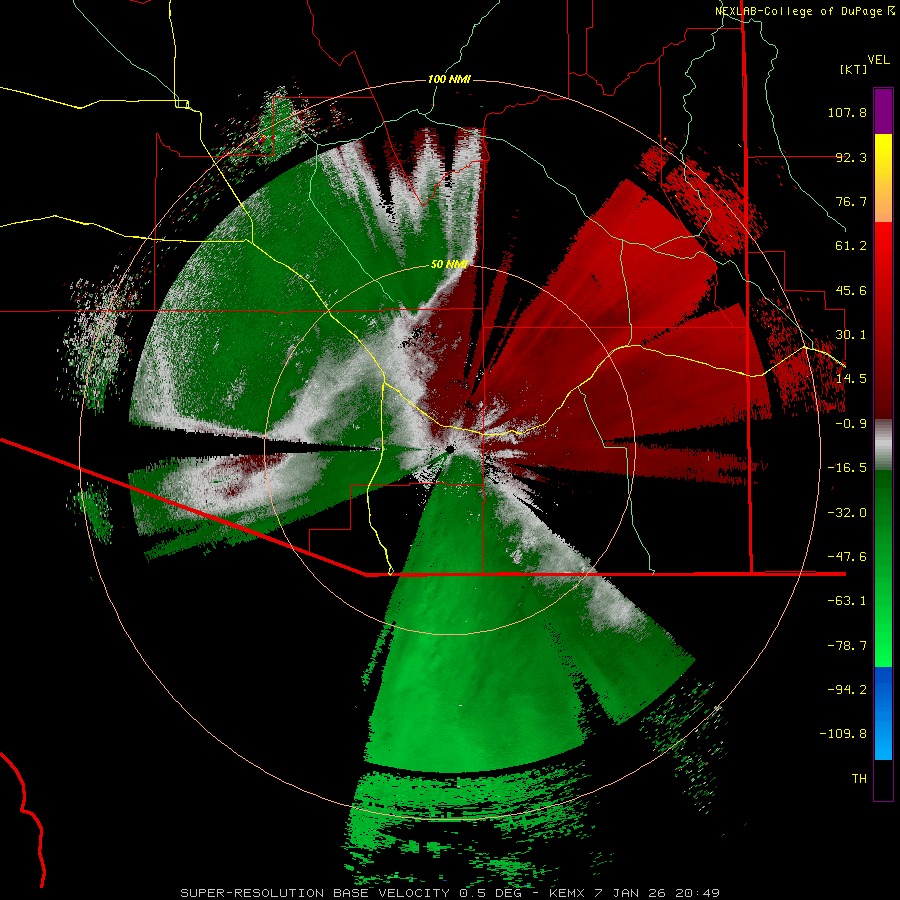Click the gray near-zero segment of the color bar
The width and height of the screenshot is (900, 900).
tap(883, 445)
